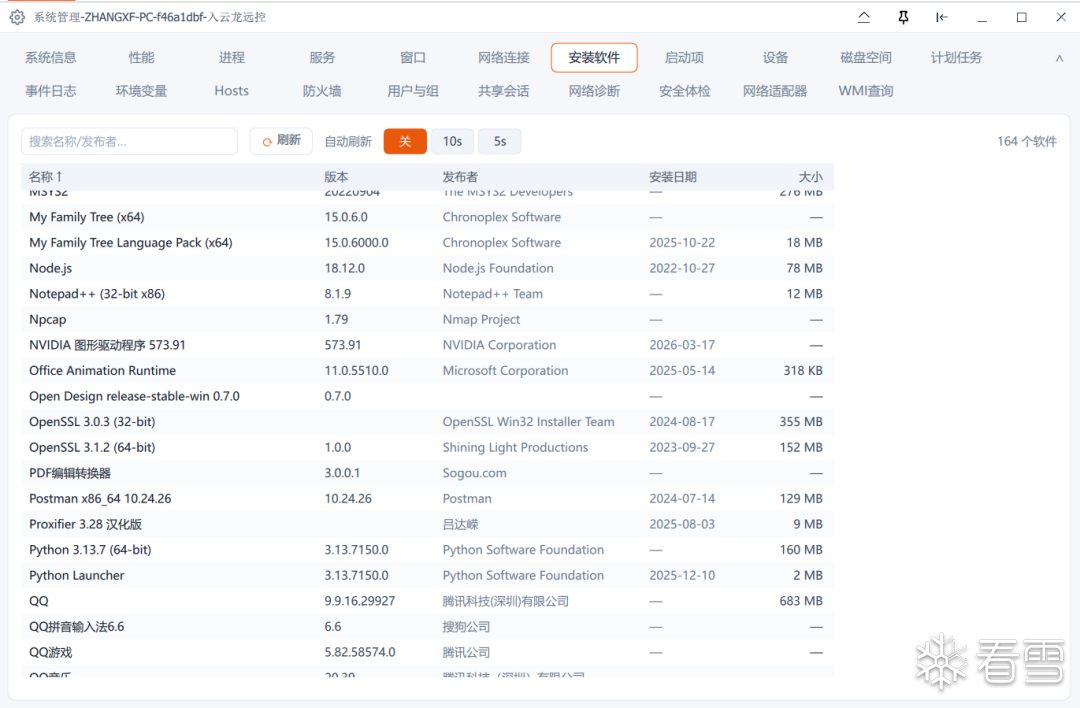Open the 事件日志 tab
1080x708 pixels.
51,91
